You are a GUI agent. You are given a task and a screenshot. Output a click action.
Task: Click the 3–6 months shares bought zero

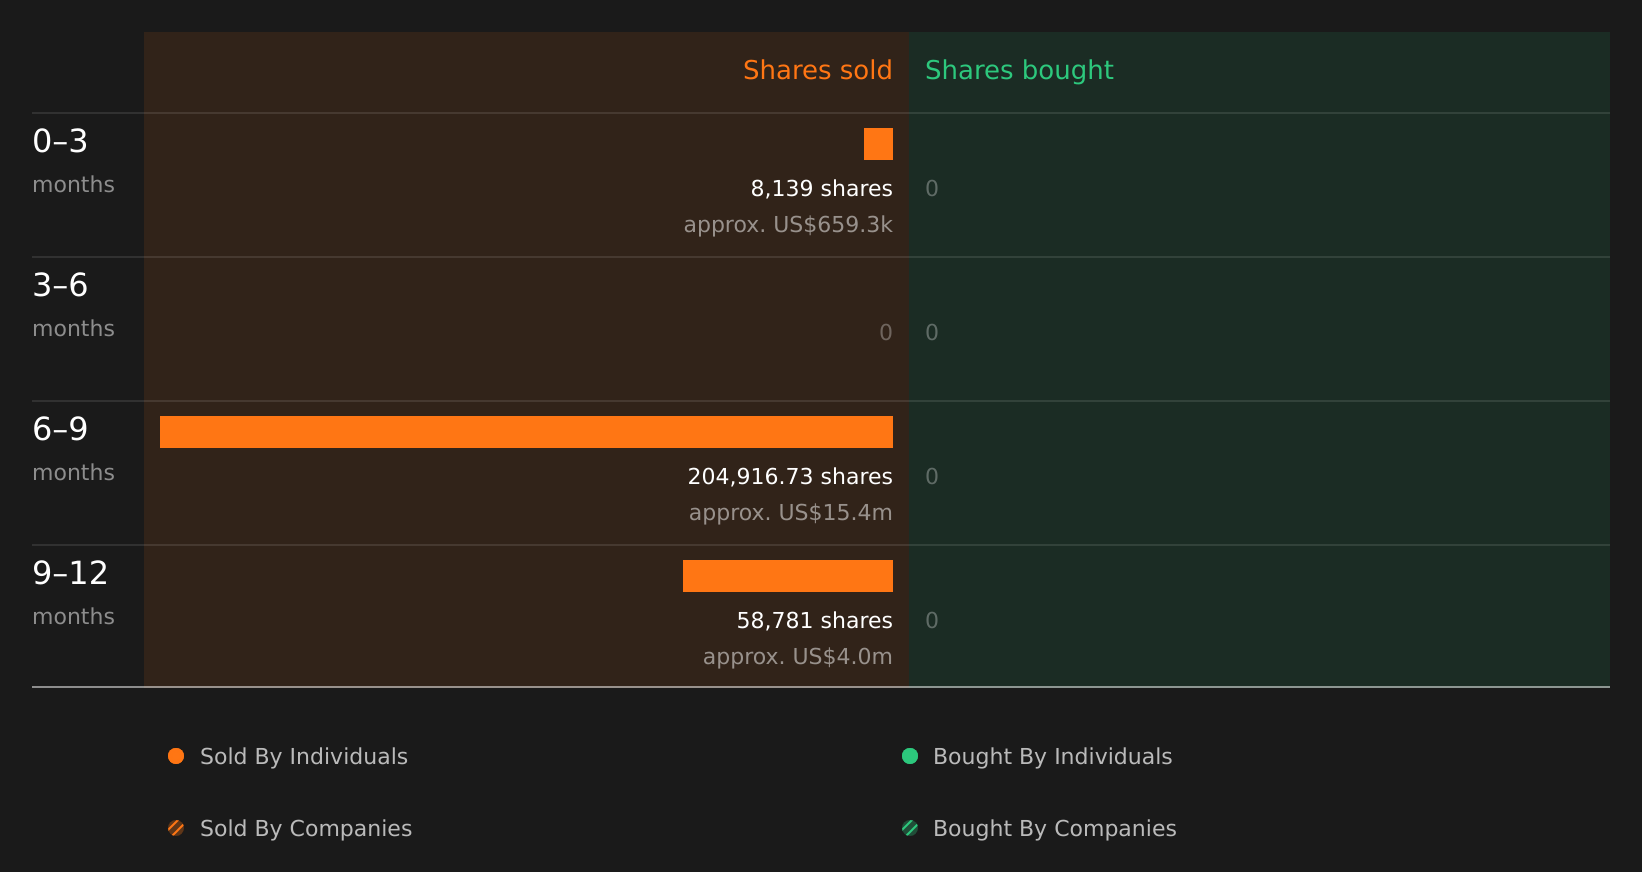tap(932, 332)
